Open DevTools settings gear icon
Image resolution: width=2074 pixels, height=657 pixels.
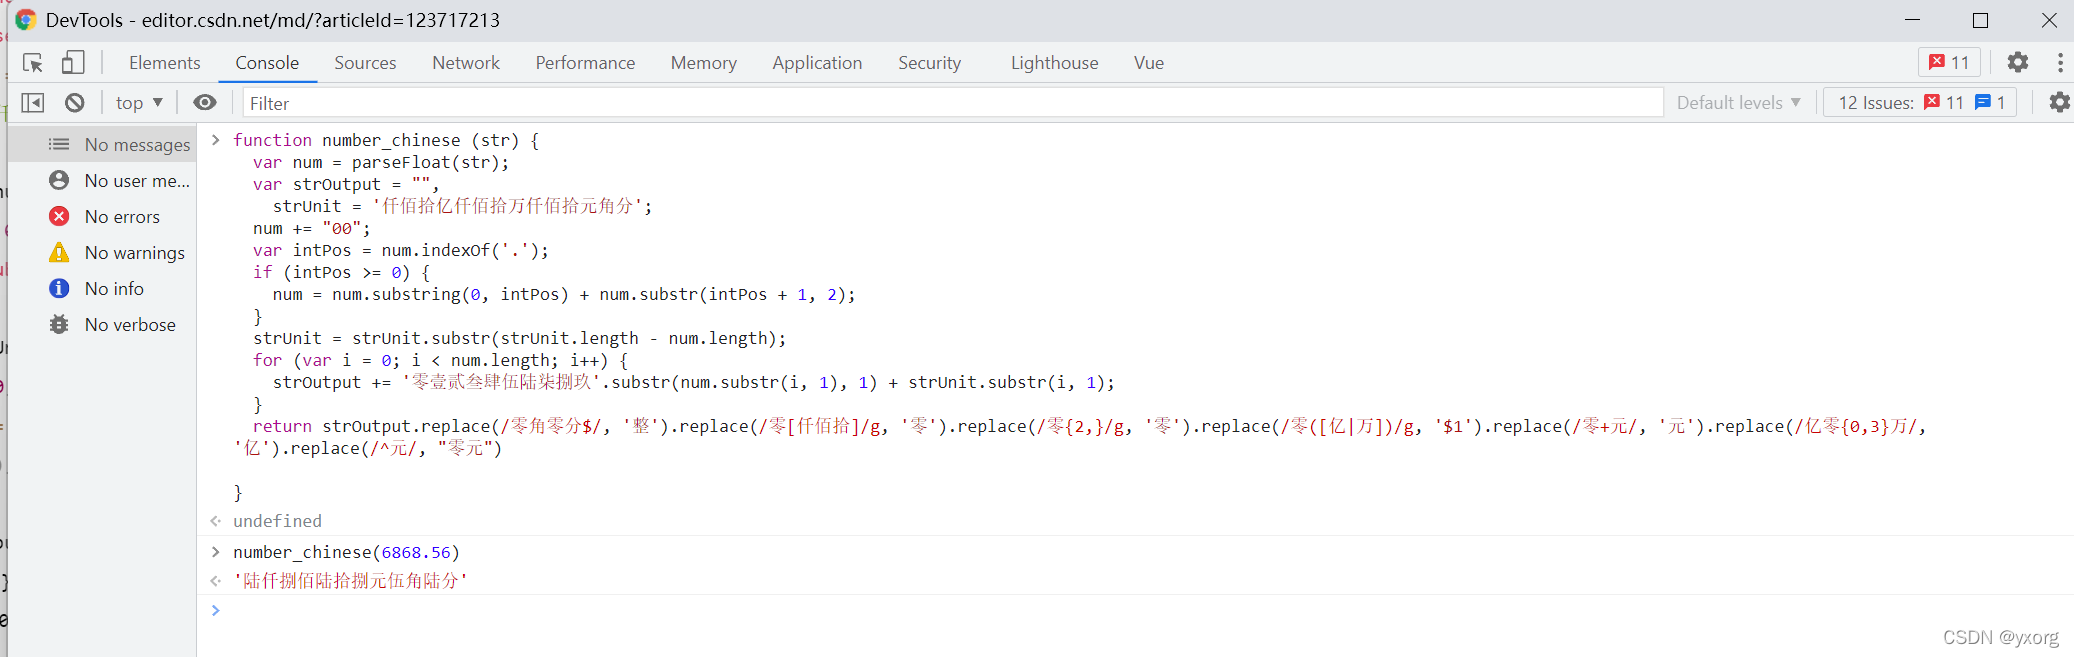coord(2018,62)
